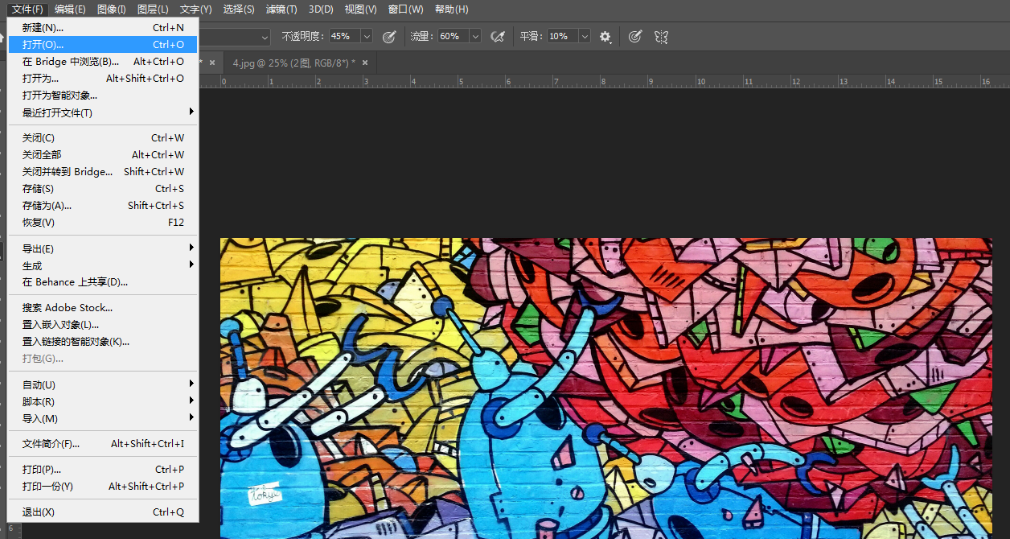The width and height of the screenshot is (1010, 539).
Task: Click the 不透明度 45% value field
Action: pyautogui.click(x=345, y=37)
